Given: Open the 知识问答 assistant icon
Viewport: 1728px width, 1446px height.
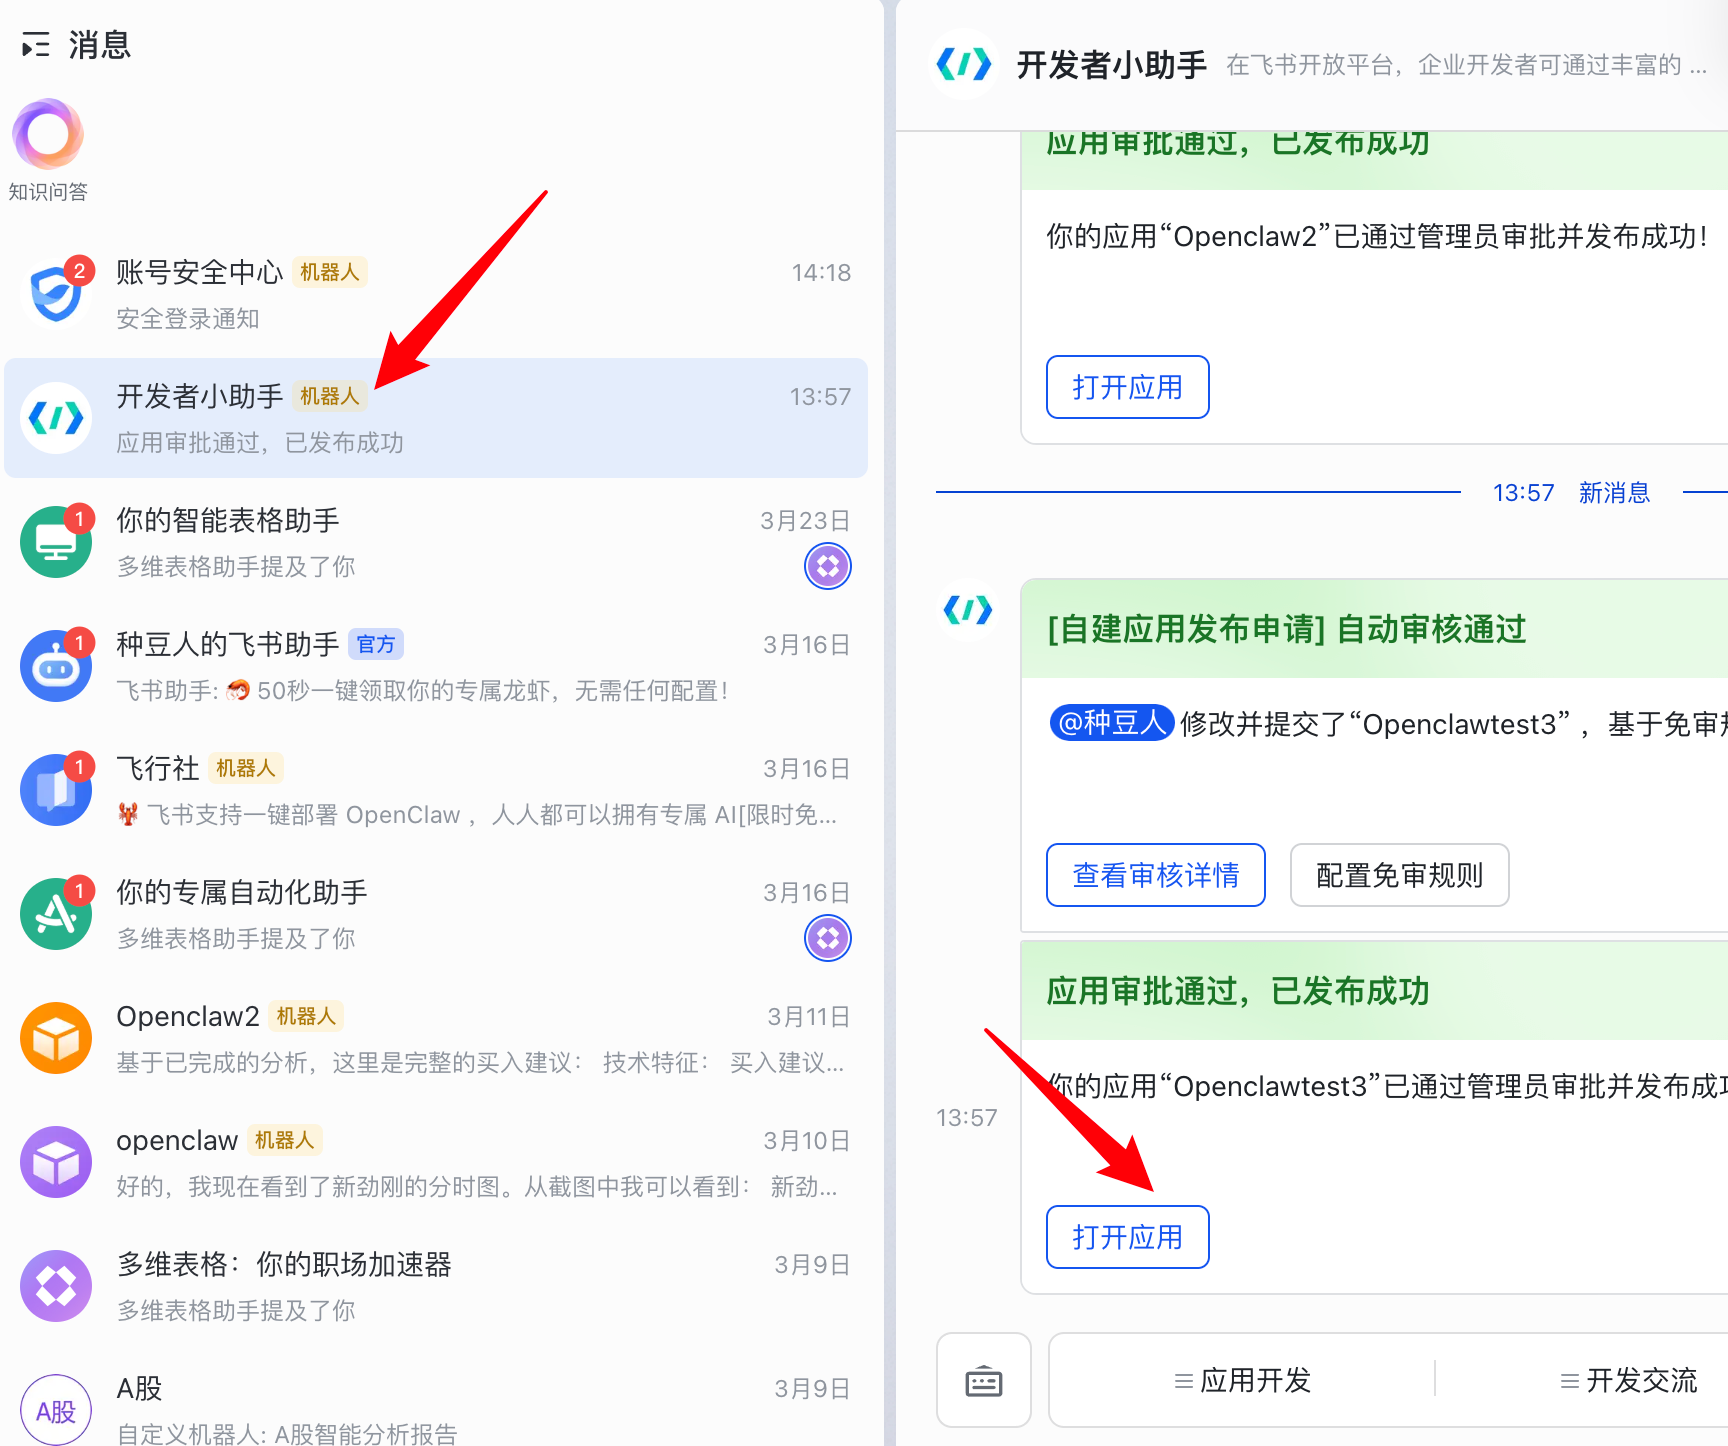Looking at the screenshot, I should (48, 135).
